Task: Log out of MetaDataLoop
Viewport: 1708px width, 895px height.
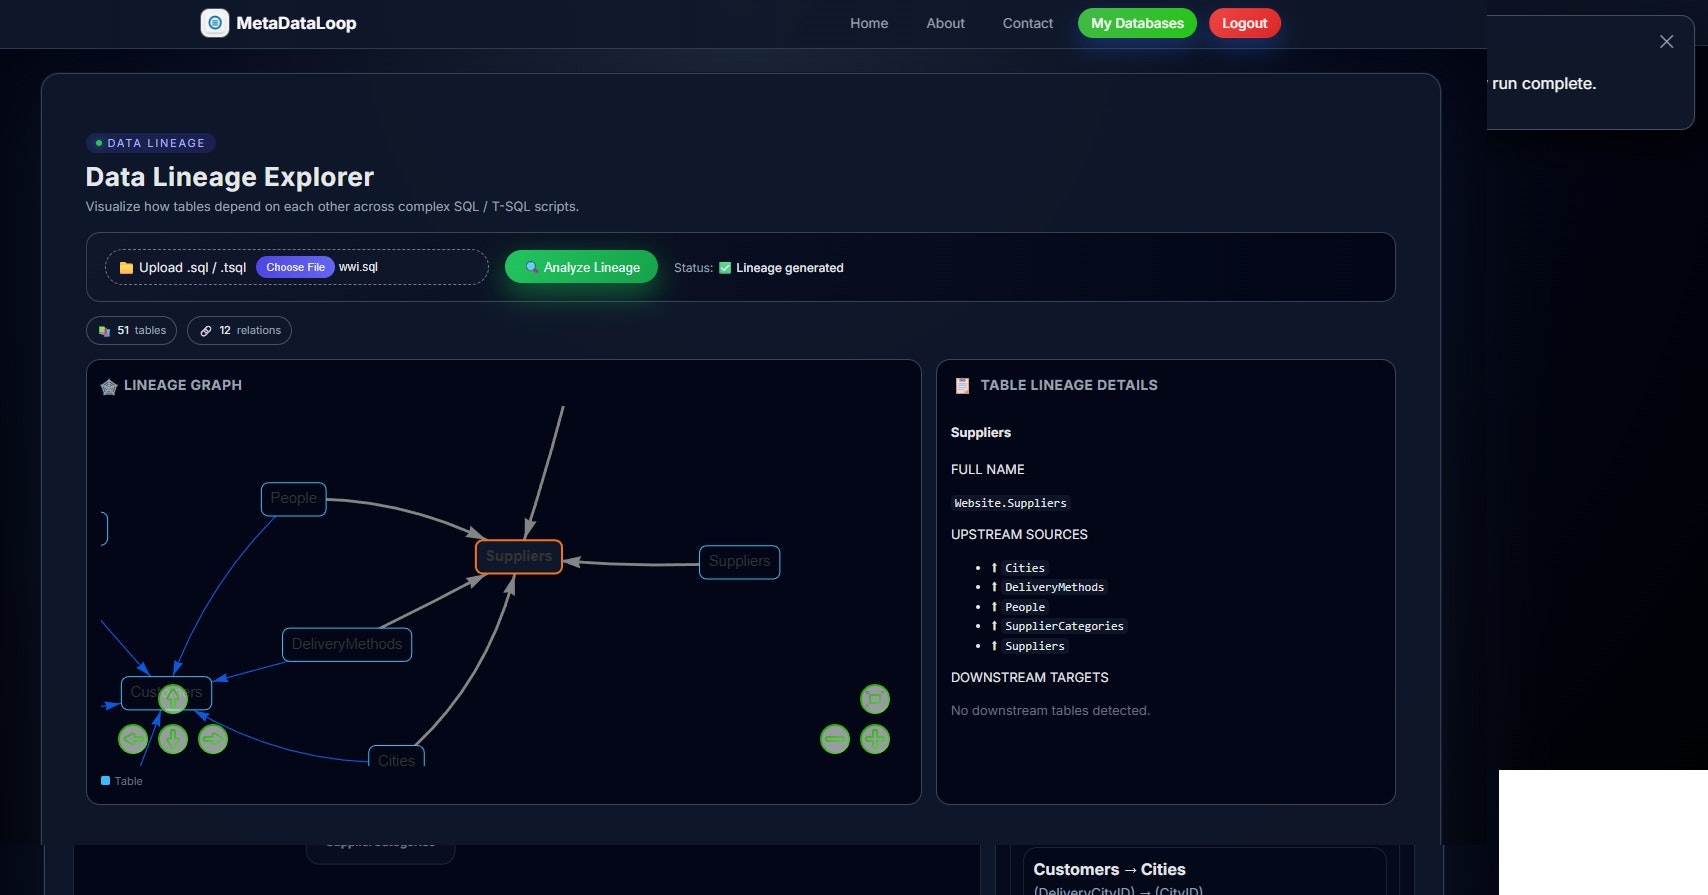Action: click(1244, 23)
